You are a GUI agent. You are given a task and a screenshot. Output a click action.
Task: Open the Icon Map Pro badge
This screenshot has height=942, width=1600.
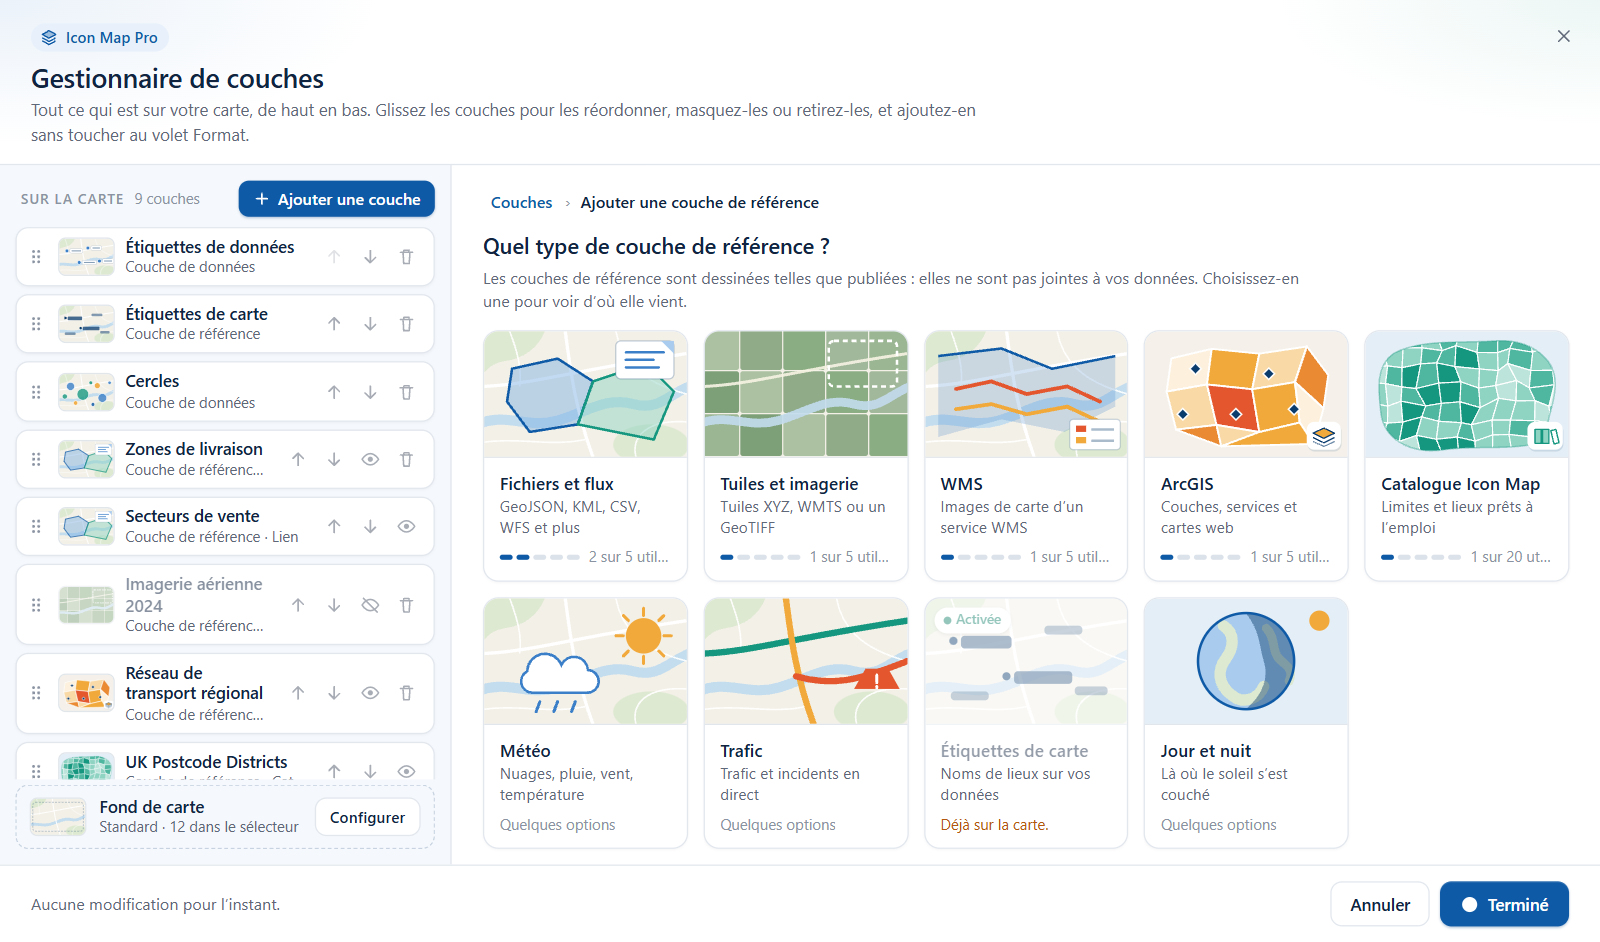coord(100,38)
